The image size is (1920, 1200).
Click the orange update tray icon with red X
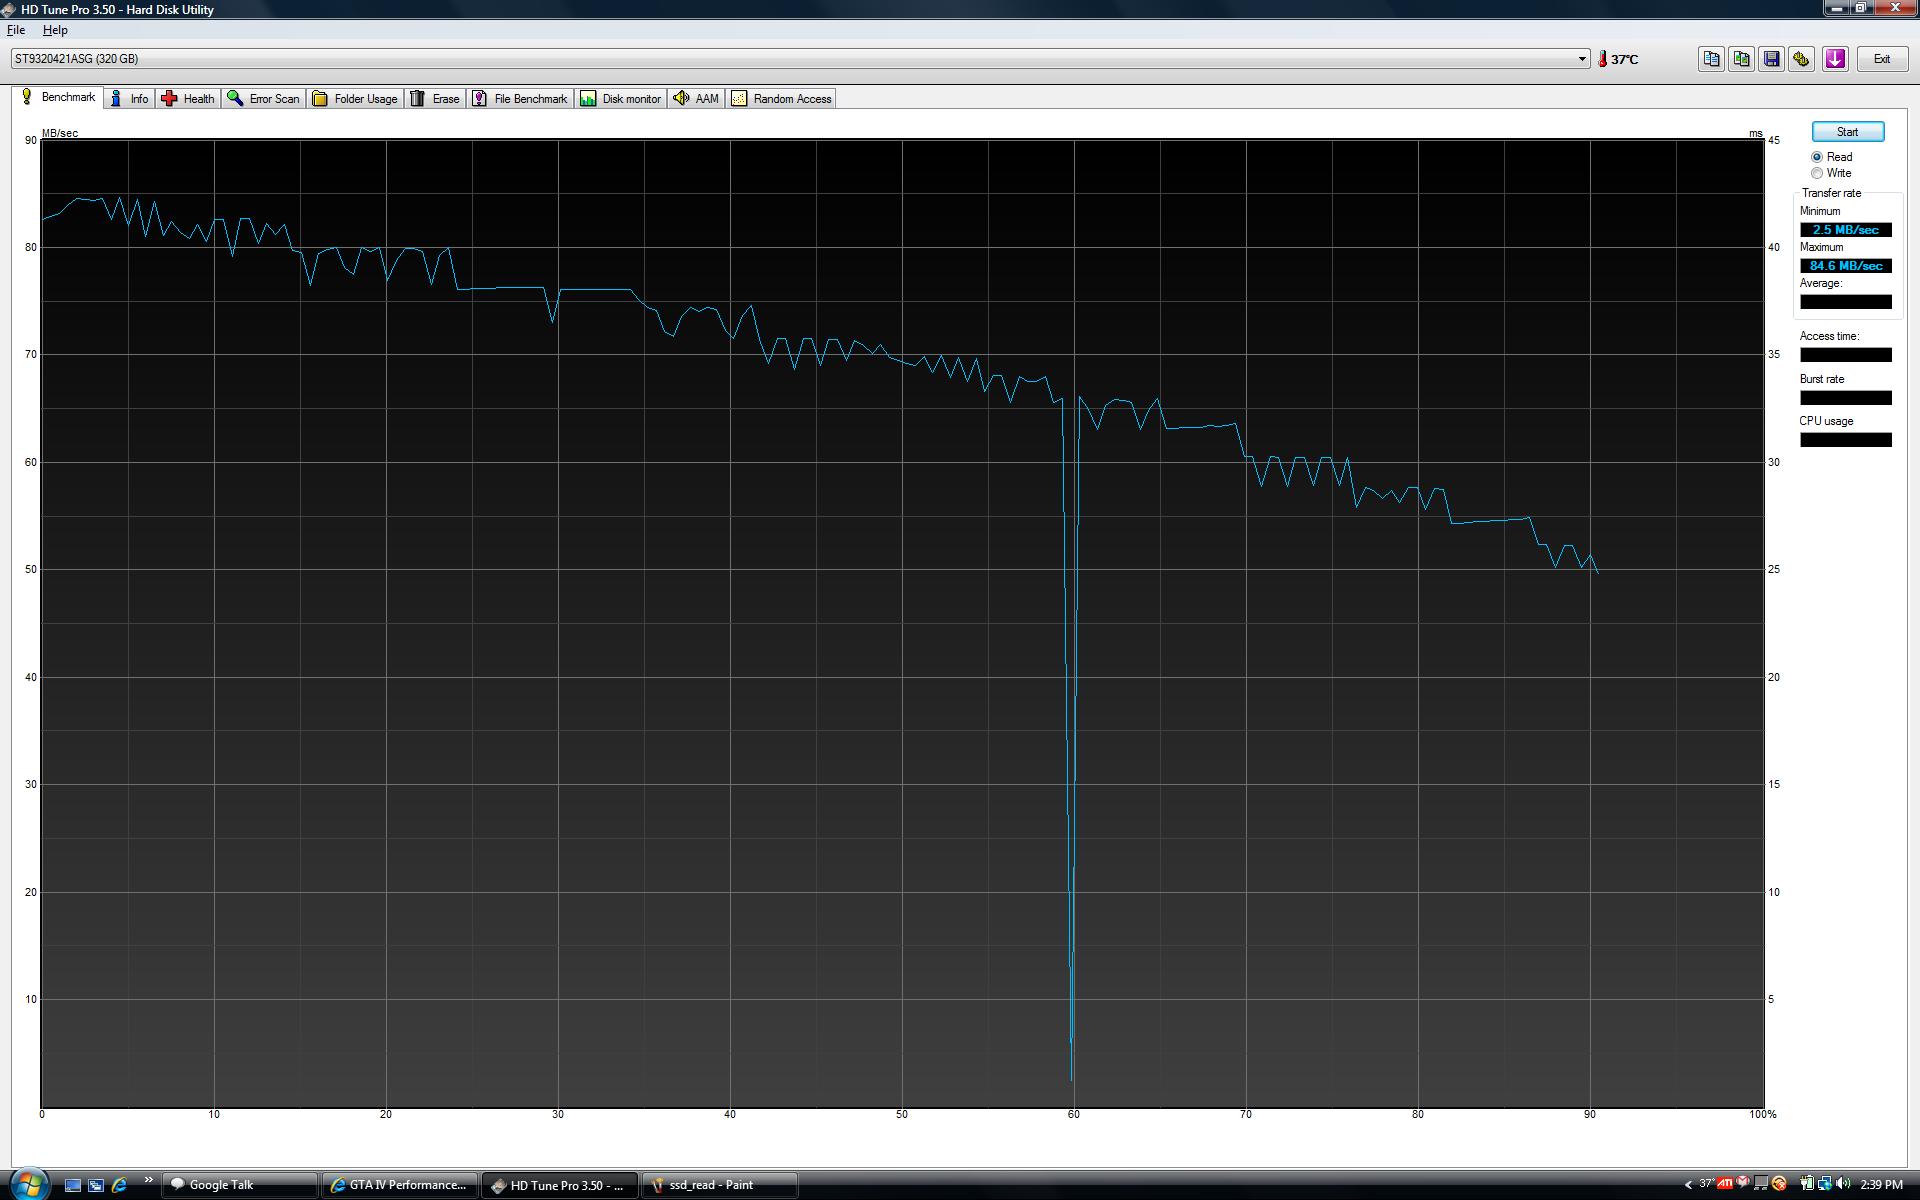click(x=1779, y=1184)
